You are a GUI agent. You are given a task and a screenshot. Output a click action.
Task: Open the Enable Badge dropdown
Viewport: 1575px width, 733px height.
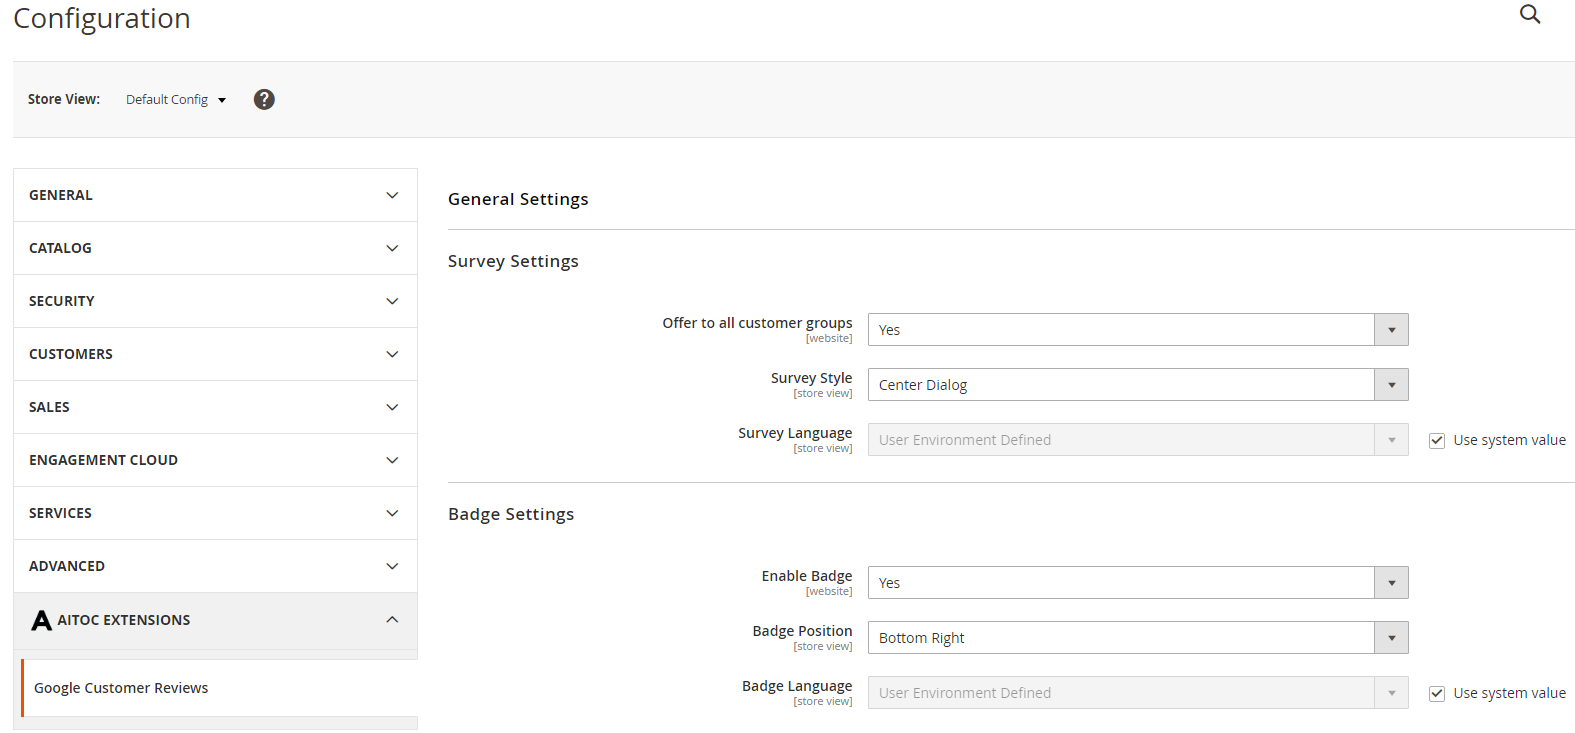click(x=1138, y=583)
